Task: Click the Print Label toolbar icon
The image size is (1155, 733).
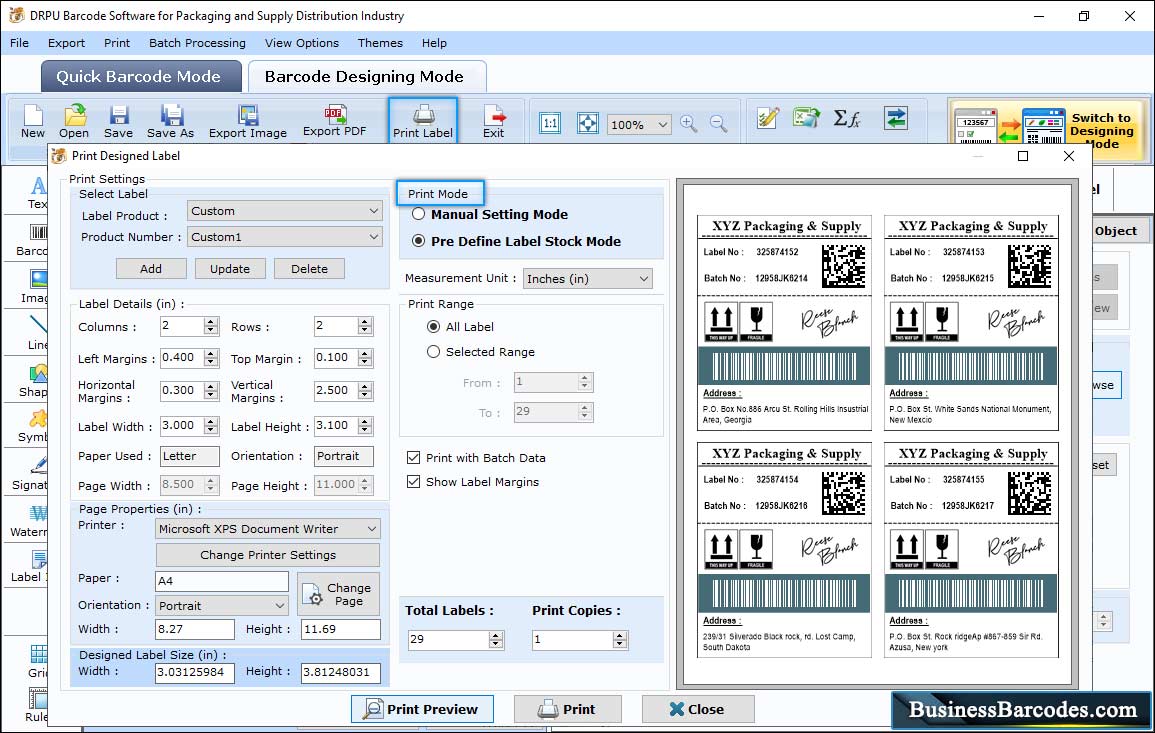Action: [423, 120]
